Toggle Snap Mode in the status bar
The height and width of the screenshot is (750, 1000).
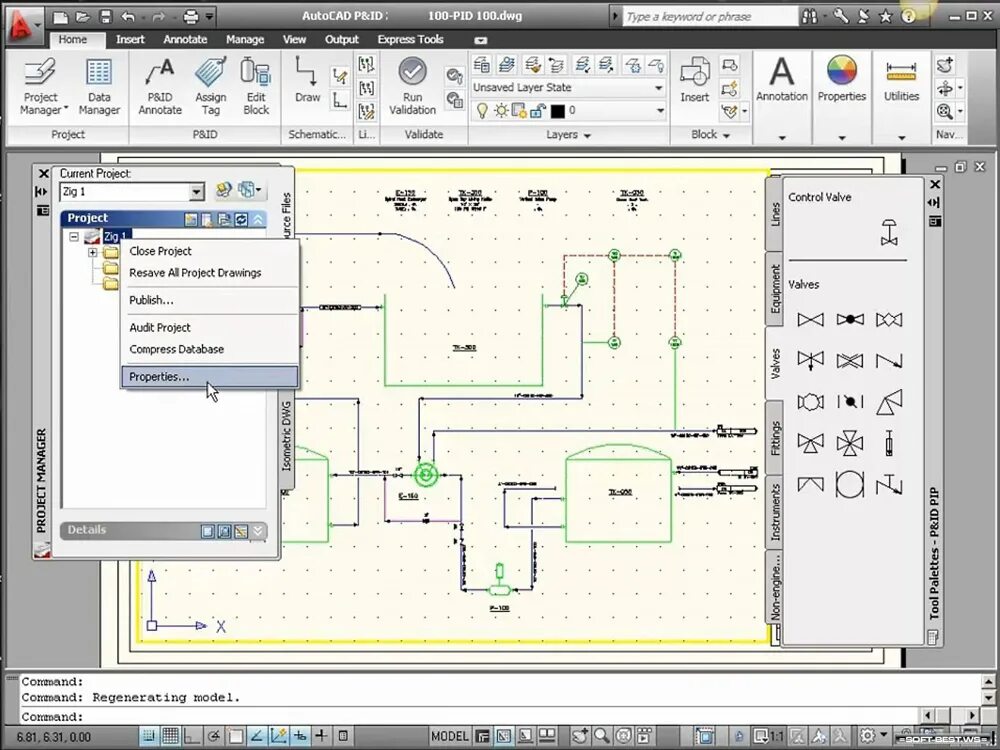149,736
